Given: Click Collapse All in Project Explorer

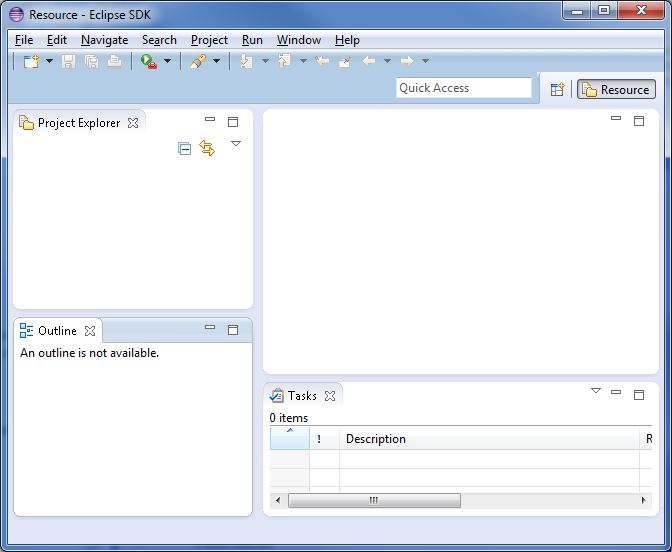Looking at the screenshot, I should point(184,149).
